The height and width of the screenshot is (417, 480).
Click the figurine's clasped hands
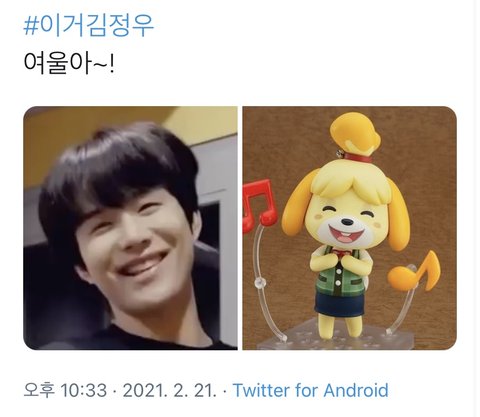click(x=340, y=258)
